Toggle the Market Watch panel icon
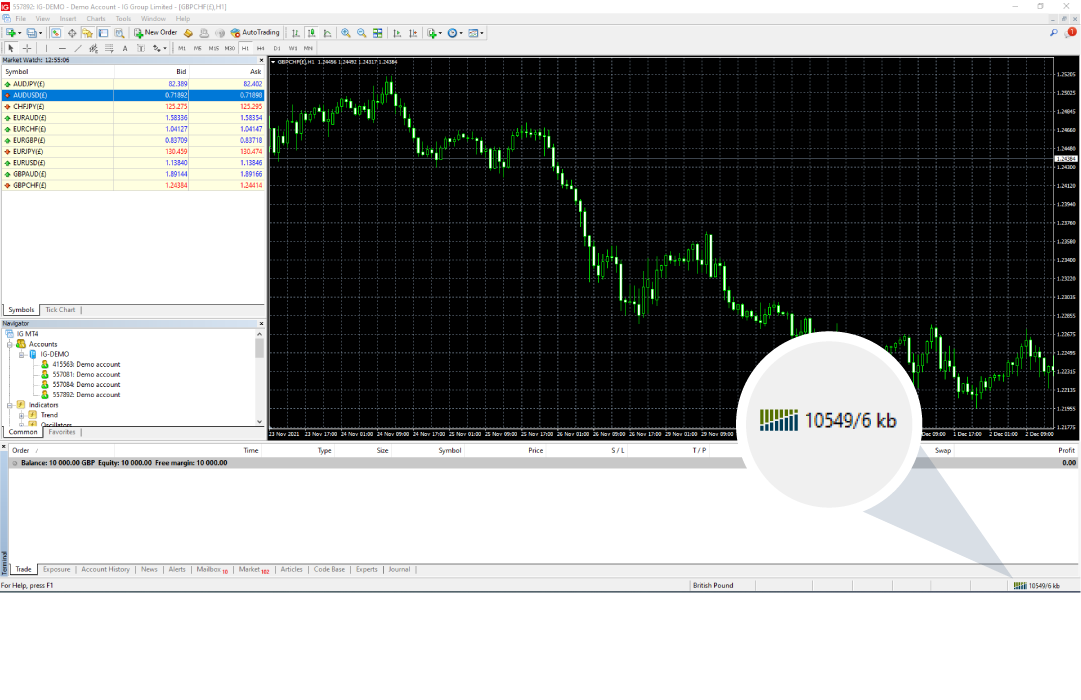The height and width of the screenshot is (700, 1081). pos(55,32)
